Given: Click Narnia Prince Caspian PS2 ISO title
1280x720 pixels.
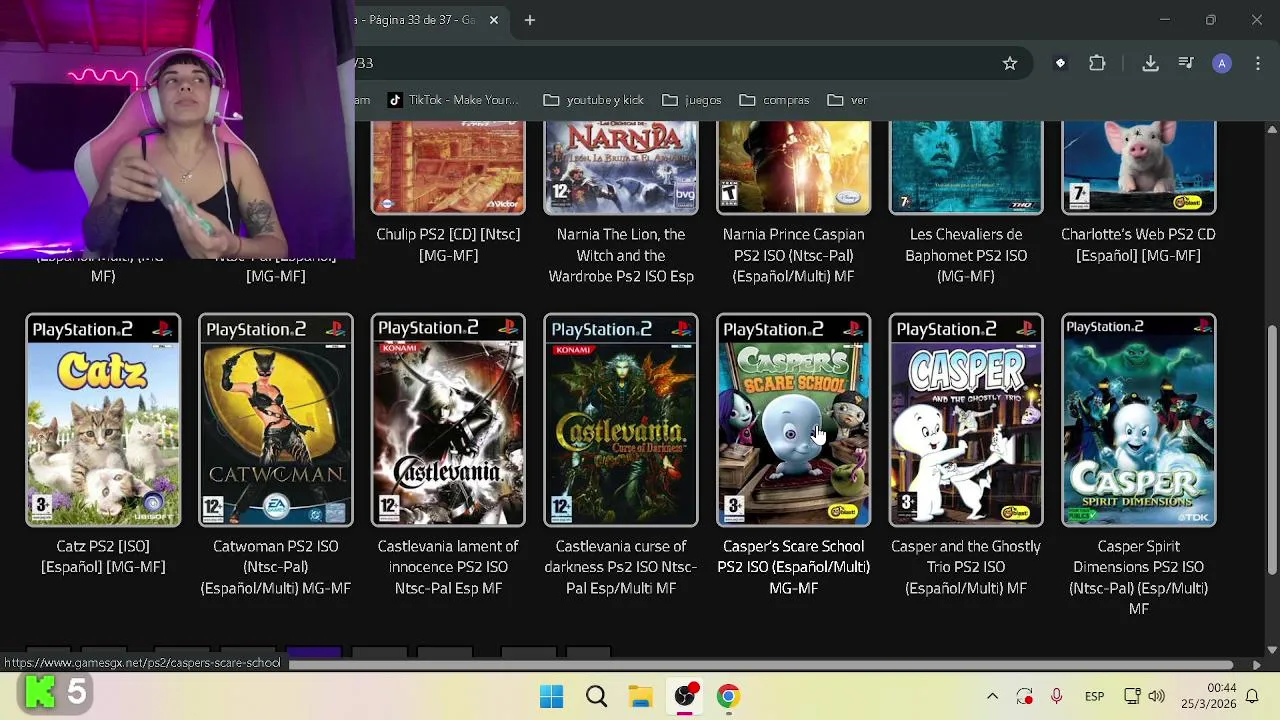Looking at the screenshot, I should tap(794, 255).
